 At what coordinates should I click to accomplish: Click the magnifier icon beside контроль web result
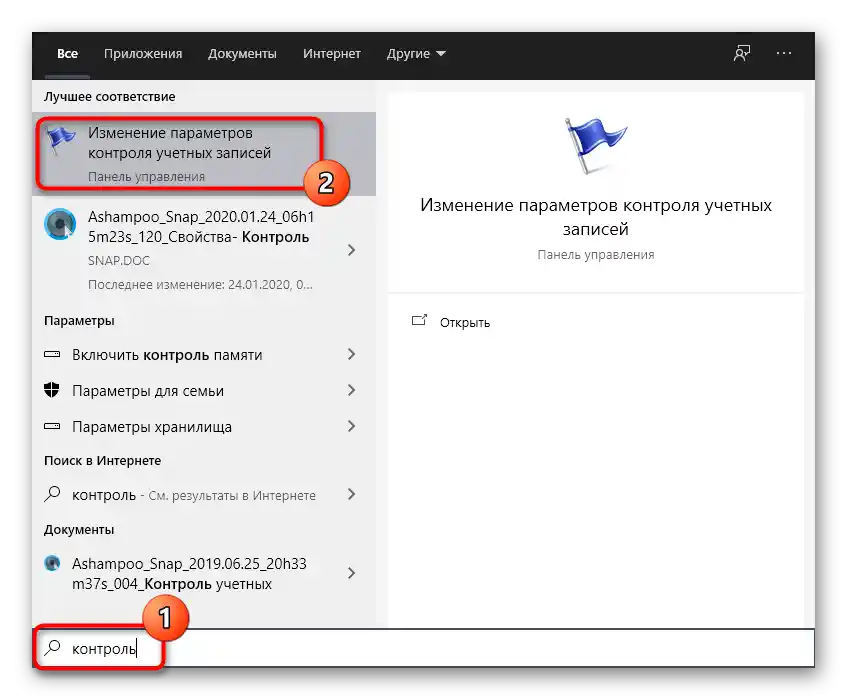(x=52, y=494)
